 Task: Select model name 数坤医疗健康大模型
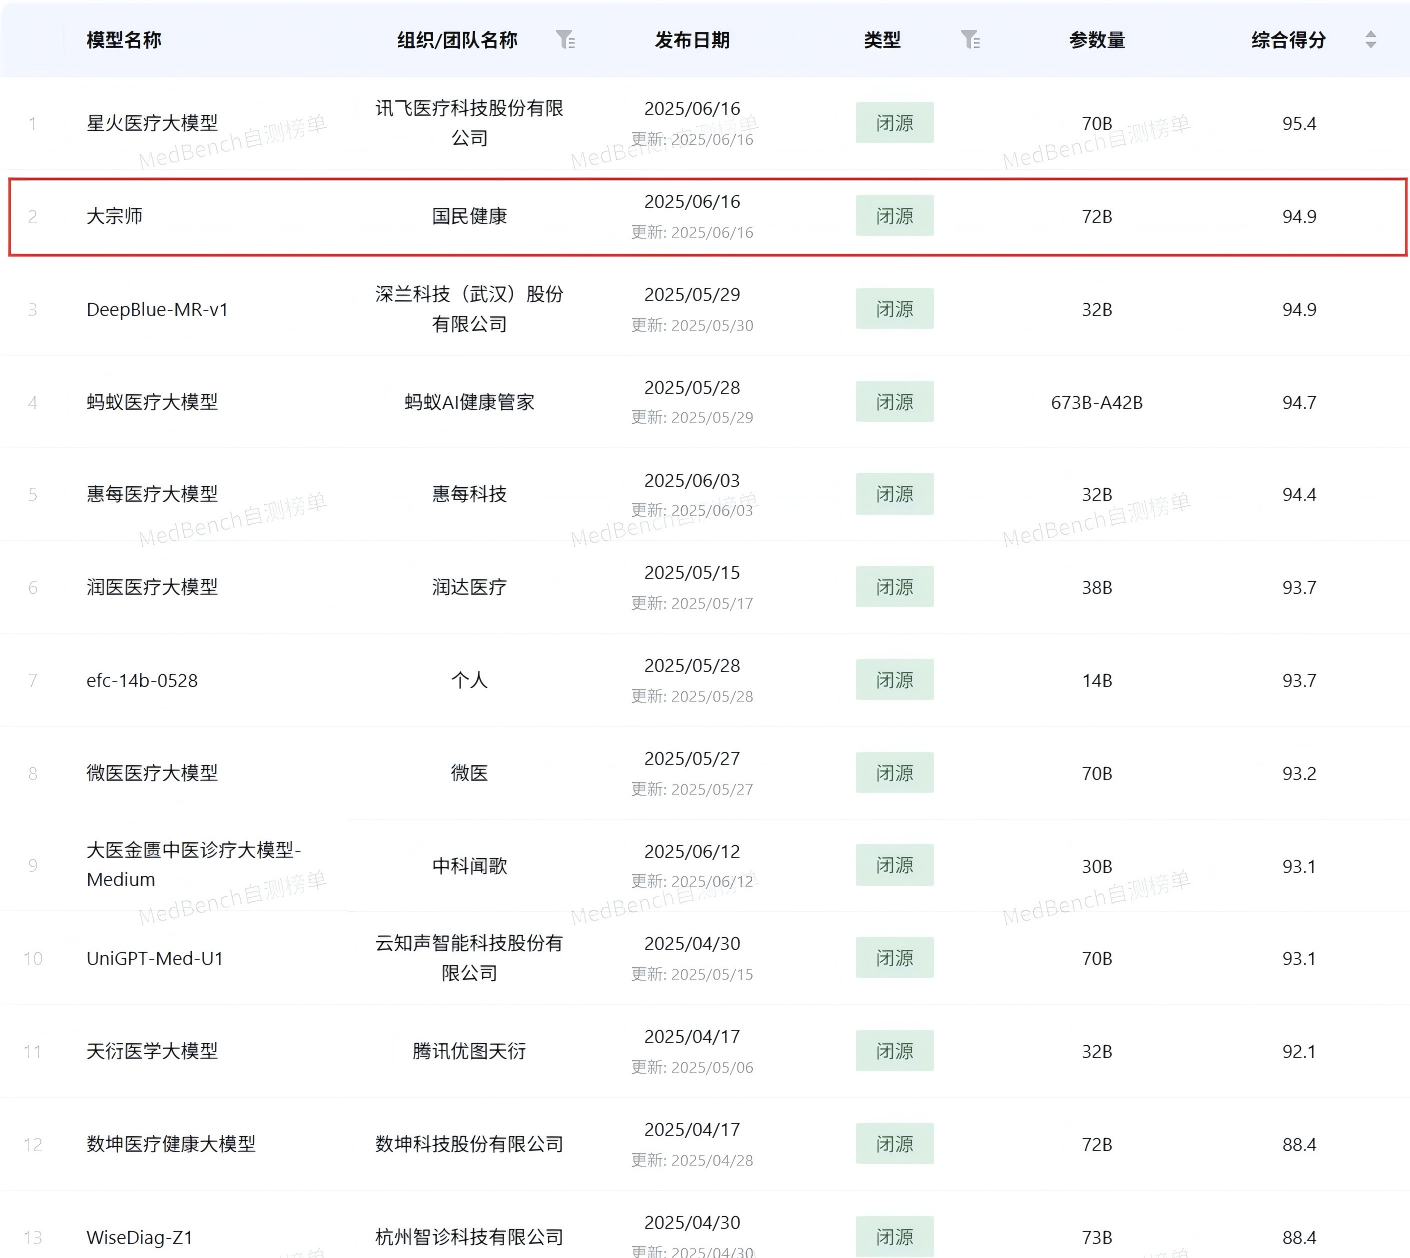[x=171, y=1144]
